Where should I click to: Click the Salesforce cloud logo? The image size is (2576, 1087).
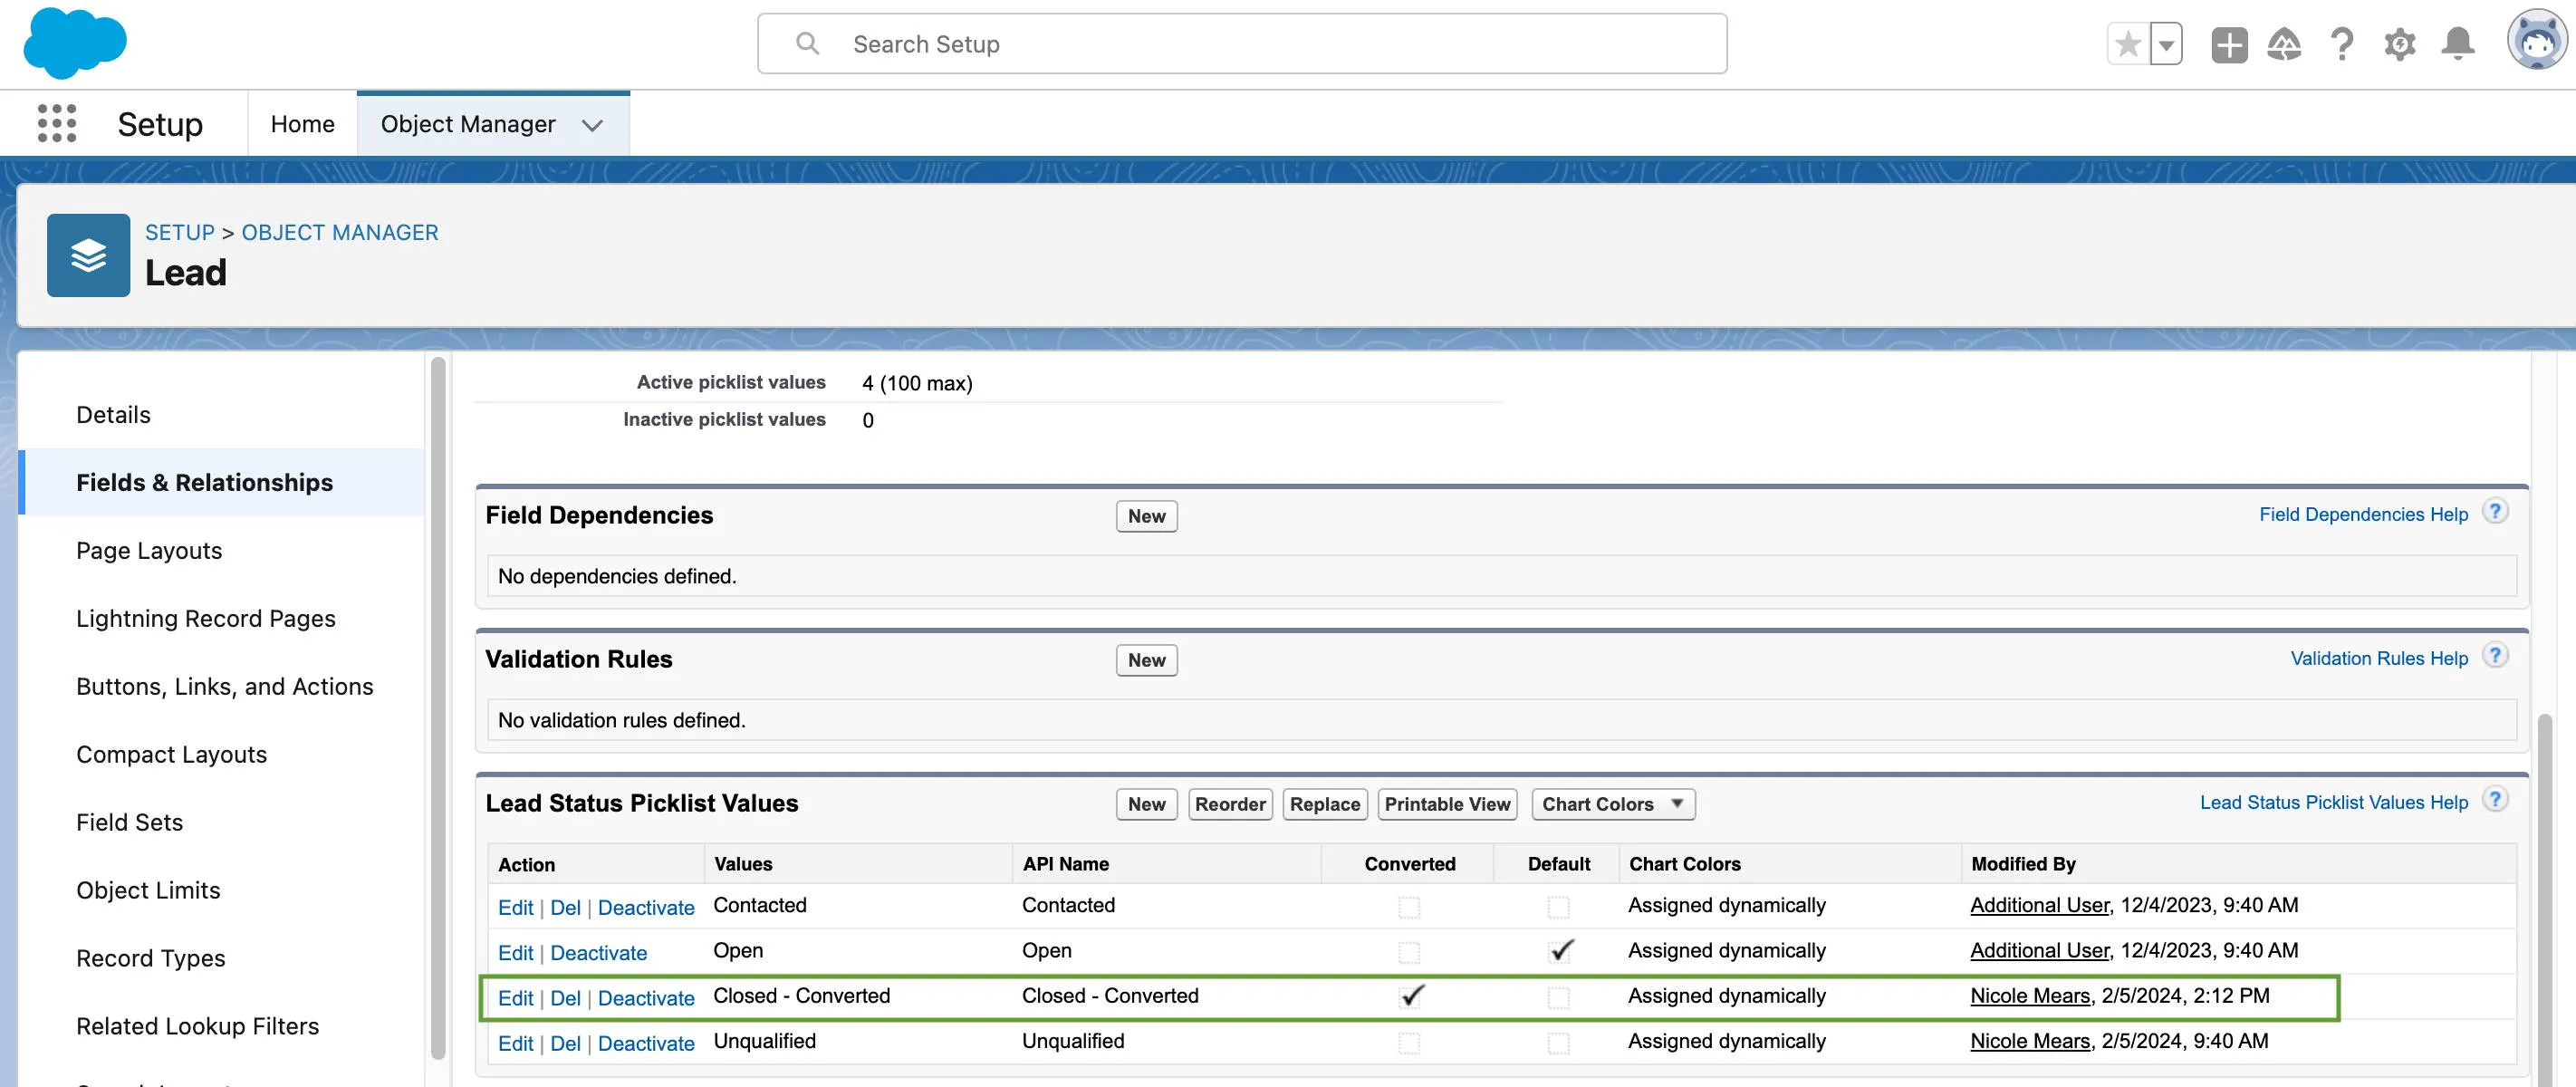coord(74,42)
